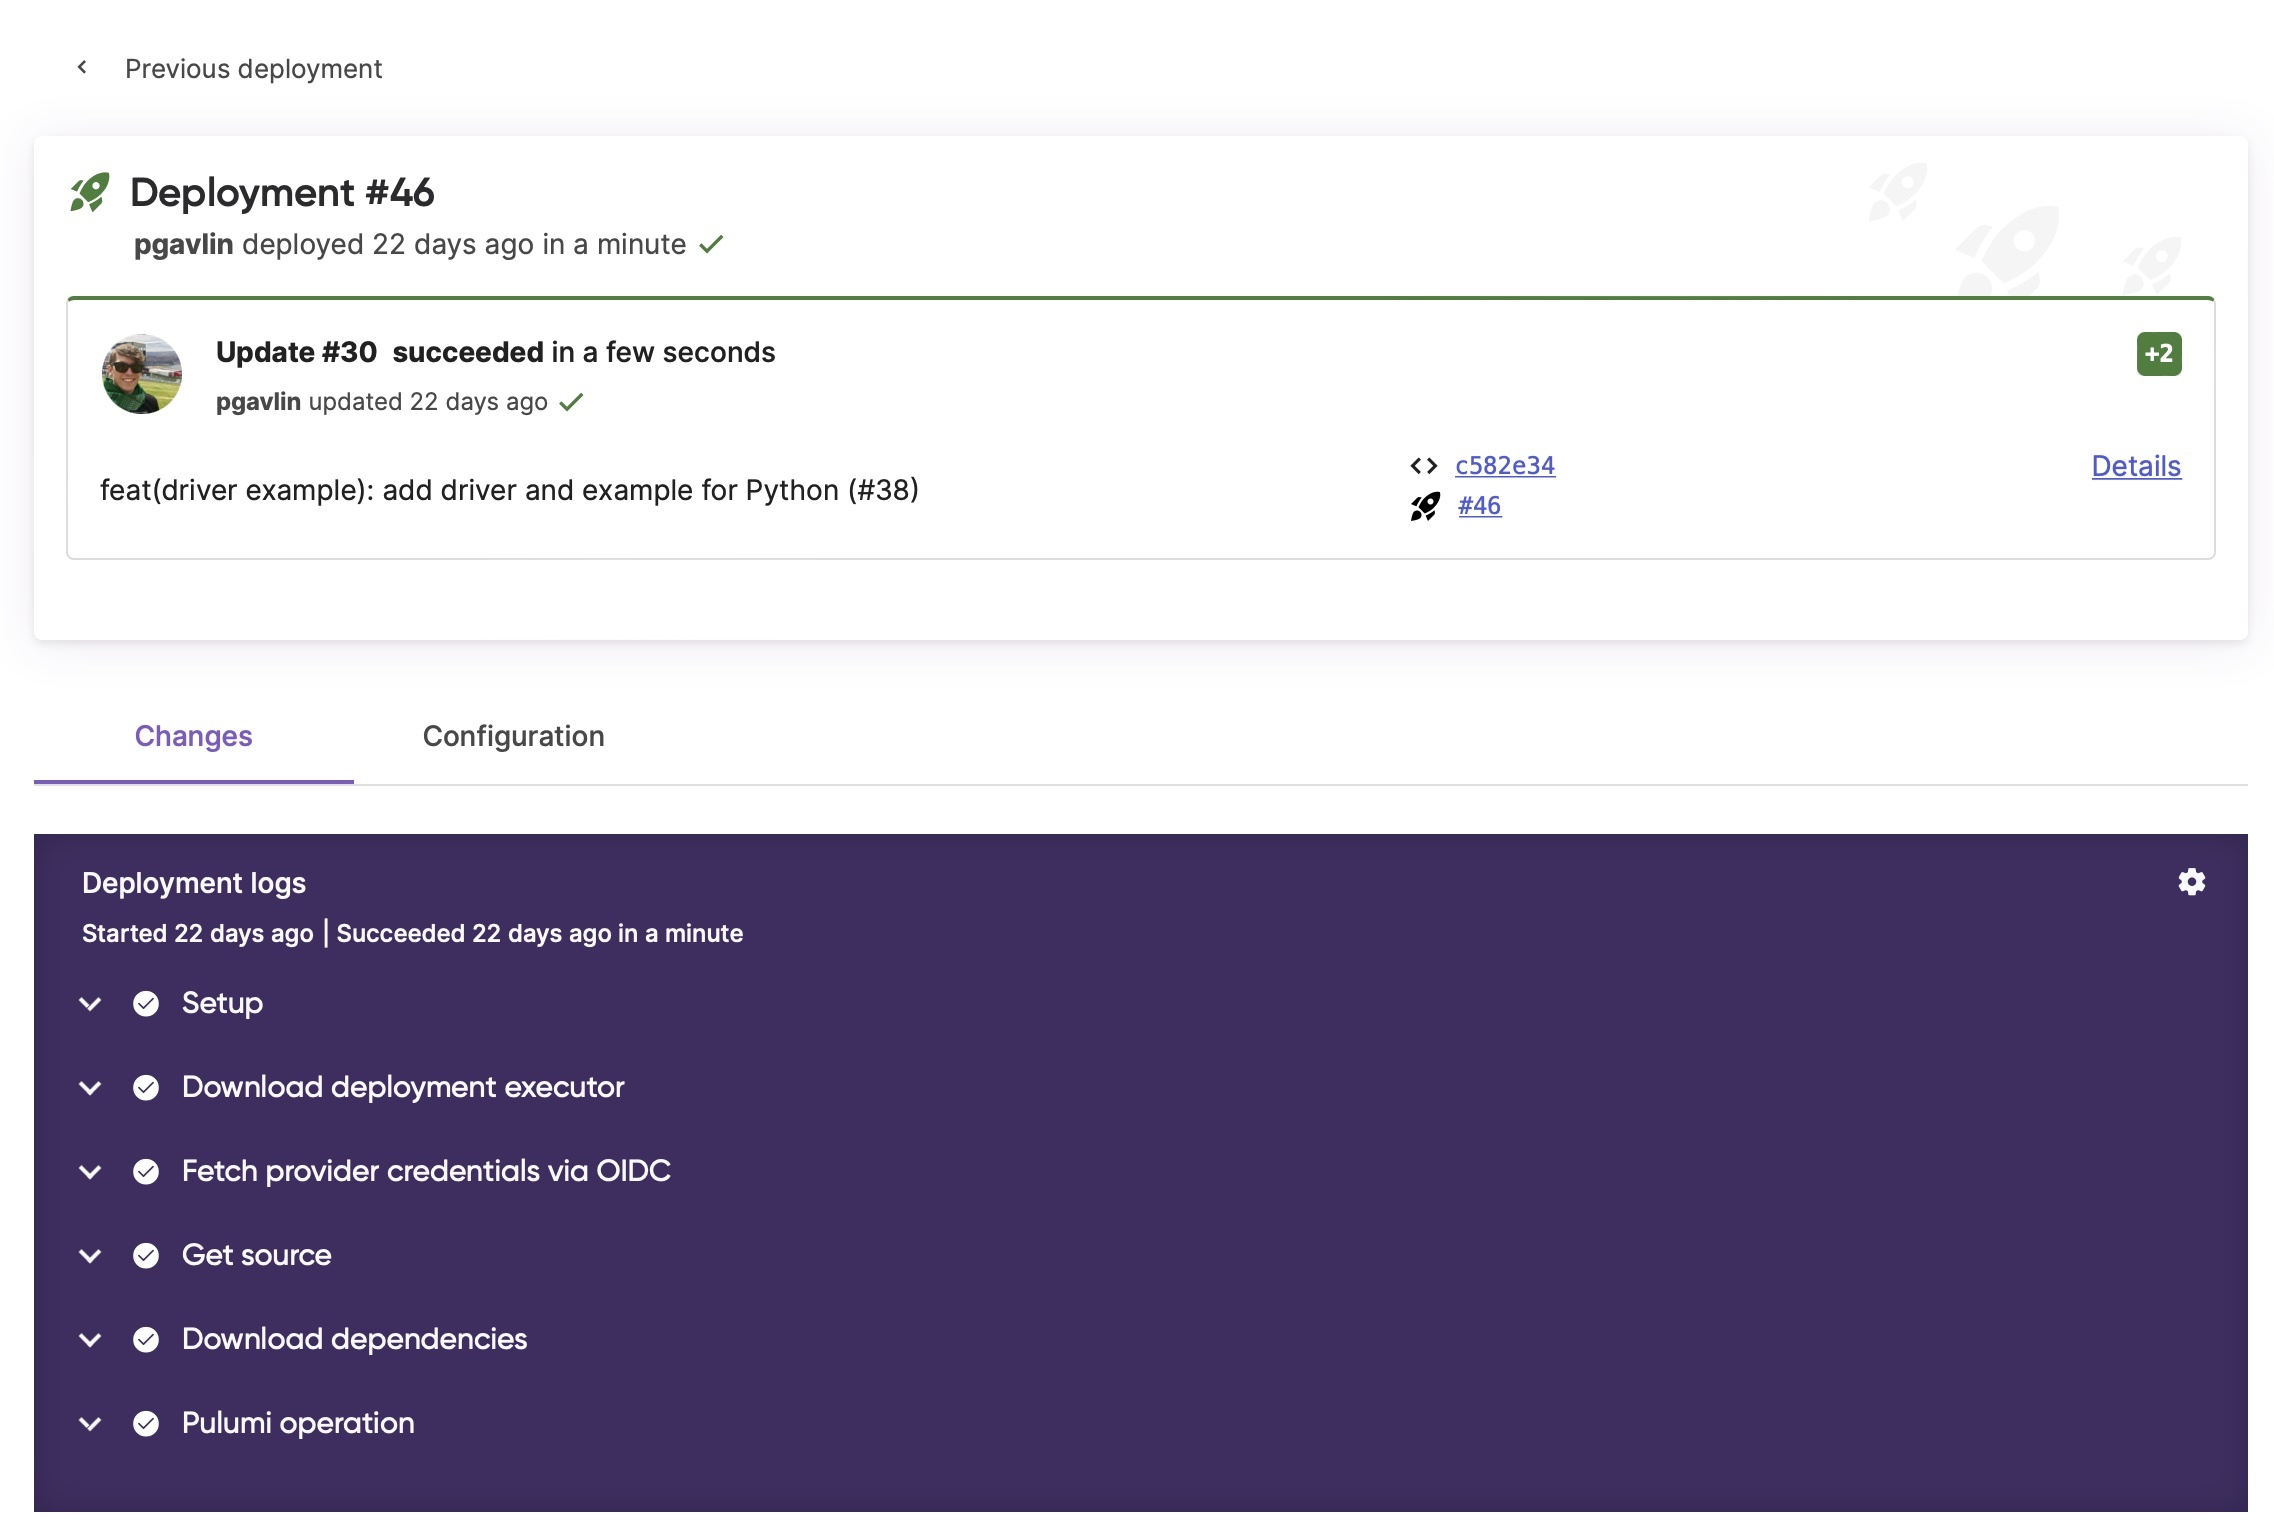2274x1532 pixels.
Task: Click the Get source check icon
Action: [x=146, y=1256]
